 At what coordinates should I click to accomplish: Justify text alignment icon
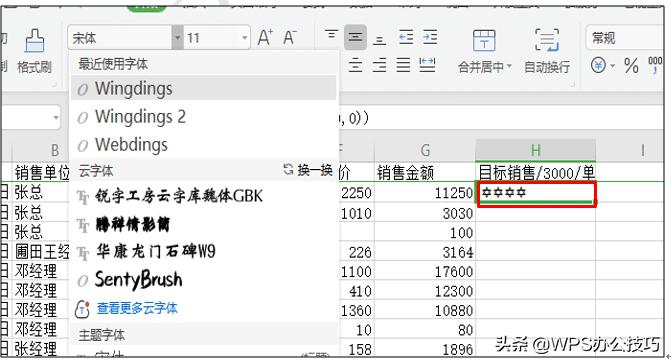click(x=403, y=65)
